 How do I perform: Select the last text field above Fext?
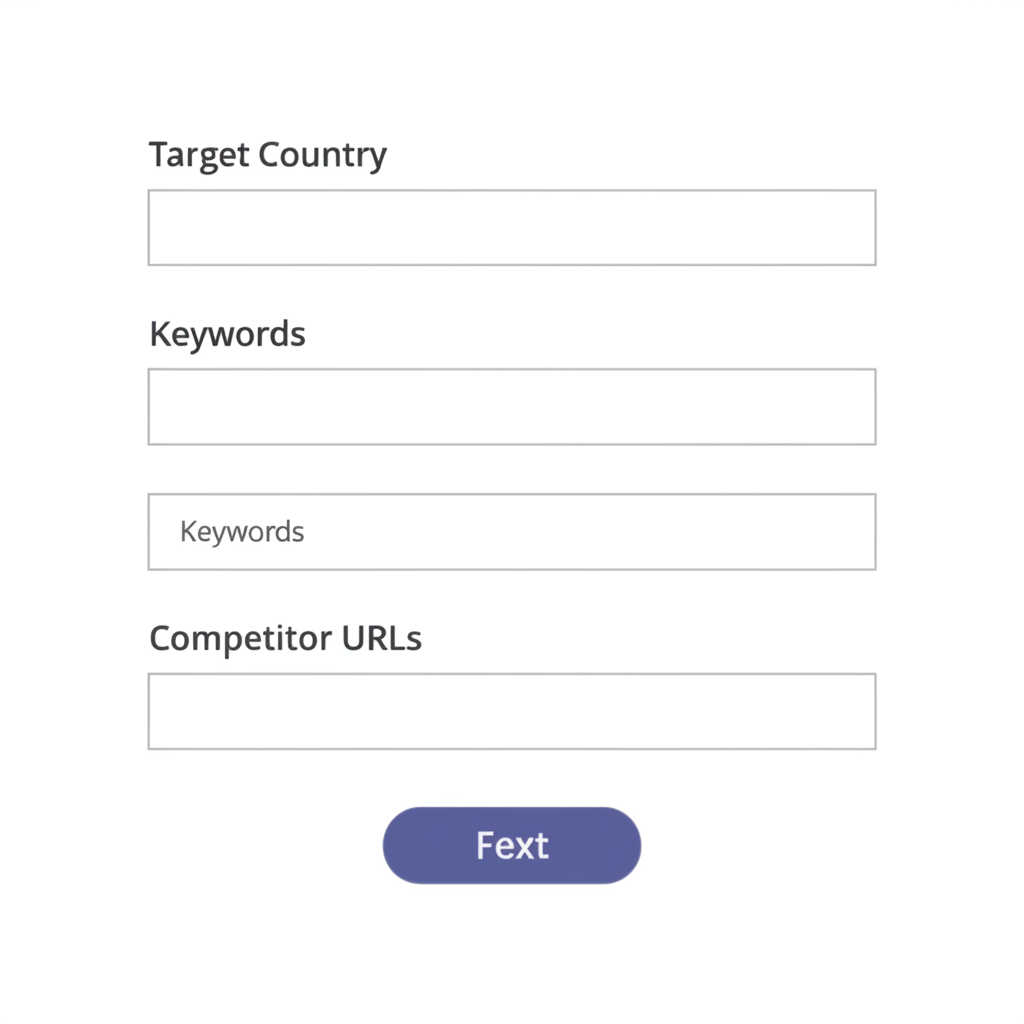[x=512, y=711]
